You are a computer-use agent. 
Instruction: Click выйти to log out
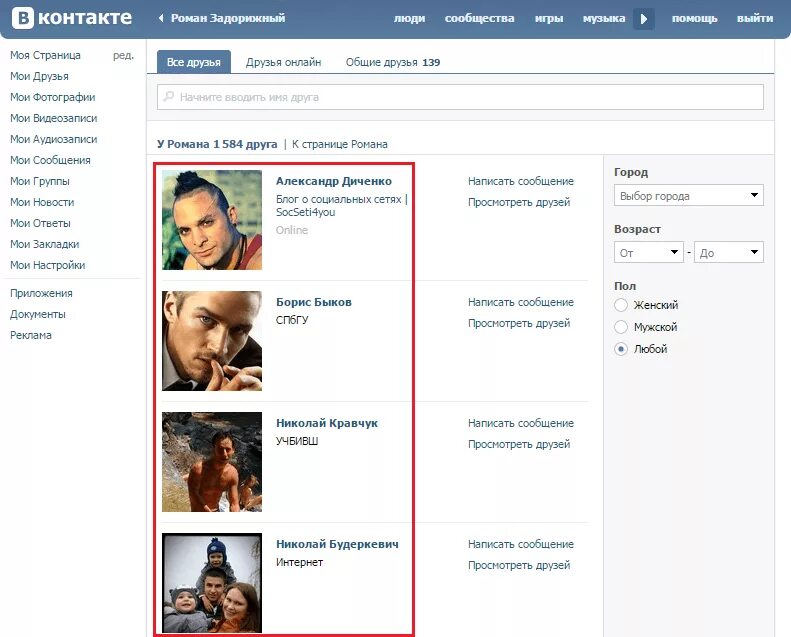click(x=755, y=19)
